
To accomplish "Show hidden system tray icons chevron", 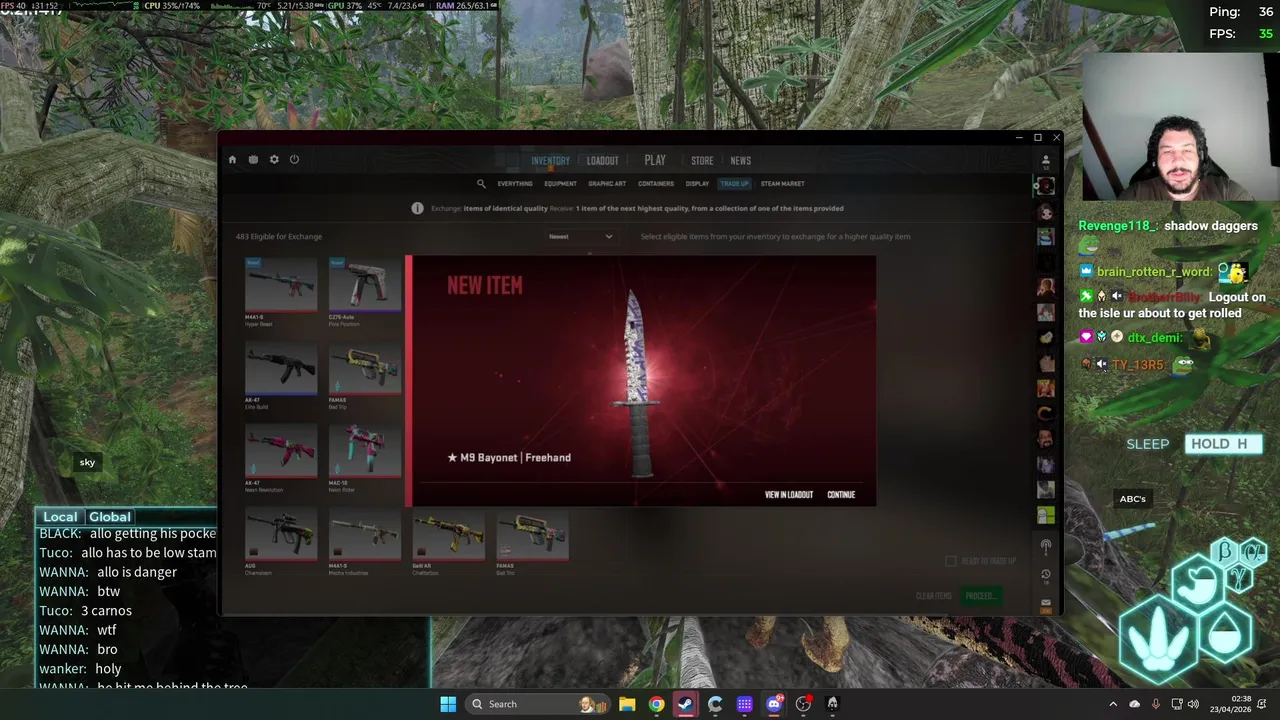I will 1113,704.
